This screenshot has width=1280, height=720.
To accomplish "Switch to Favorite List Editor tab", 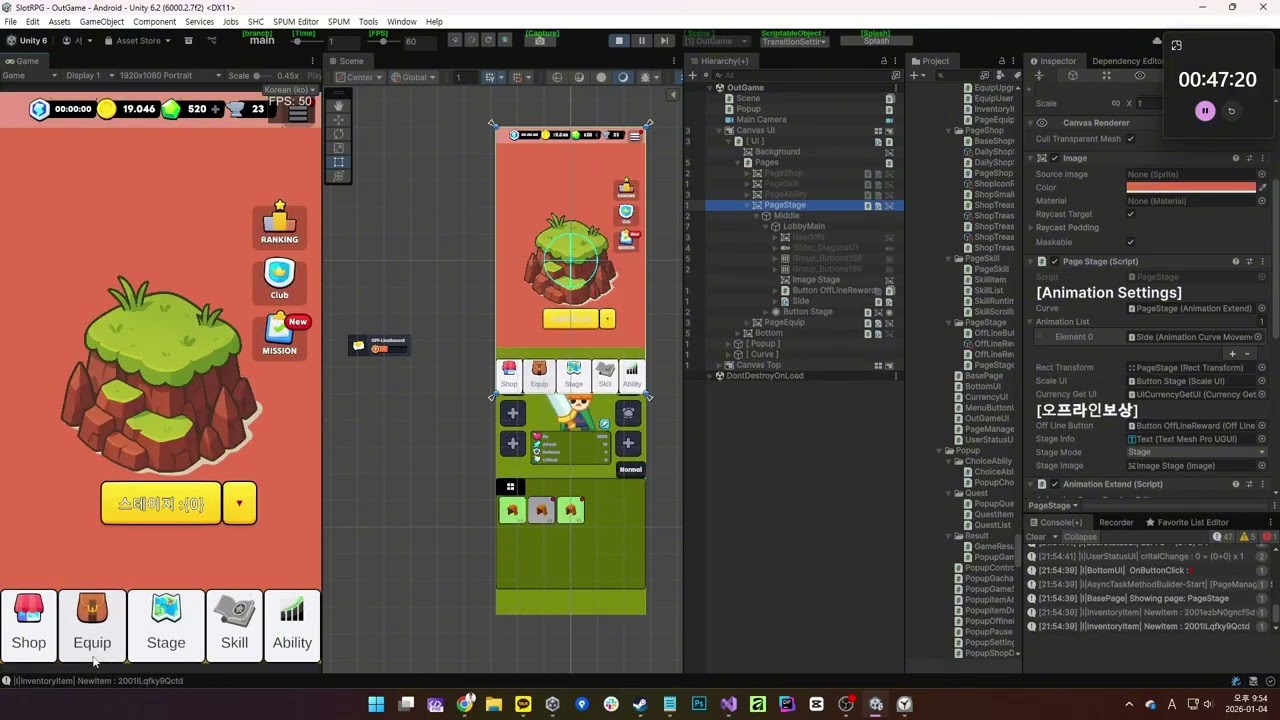I will pyautogui.click(x=1187, y=522).
